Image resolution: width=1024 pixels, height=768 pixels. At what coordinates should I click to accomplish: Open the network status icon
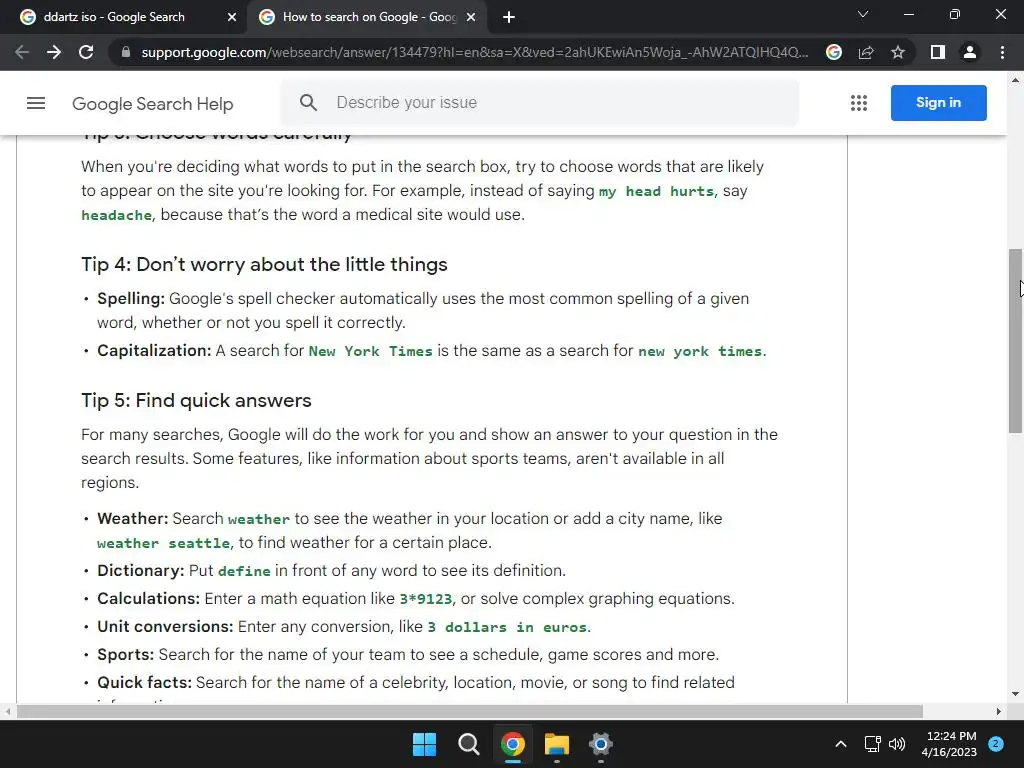coord(872,744)
